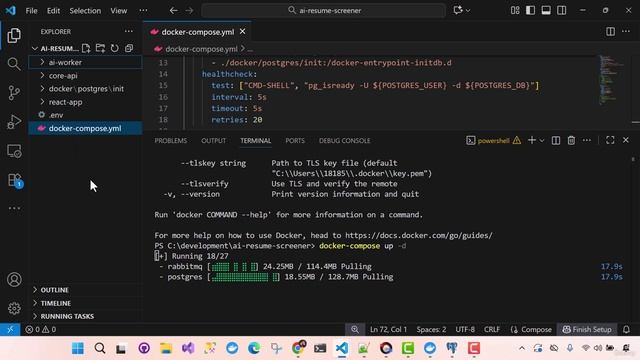
Task: Collapse all folders in explorer
Action: 129,48
